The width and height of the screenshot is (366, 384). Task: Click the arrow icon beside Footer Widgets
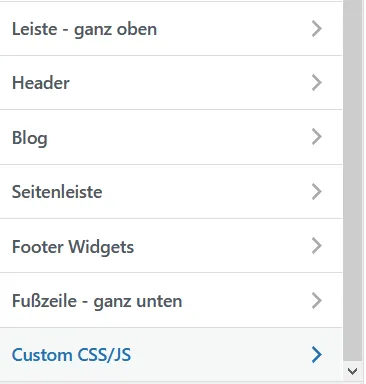(x=317, y=246)
